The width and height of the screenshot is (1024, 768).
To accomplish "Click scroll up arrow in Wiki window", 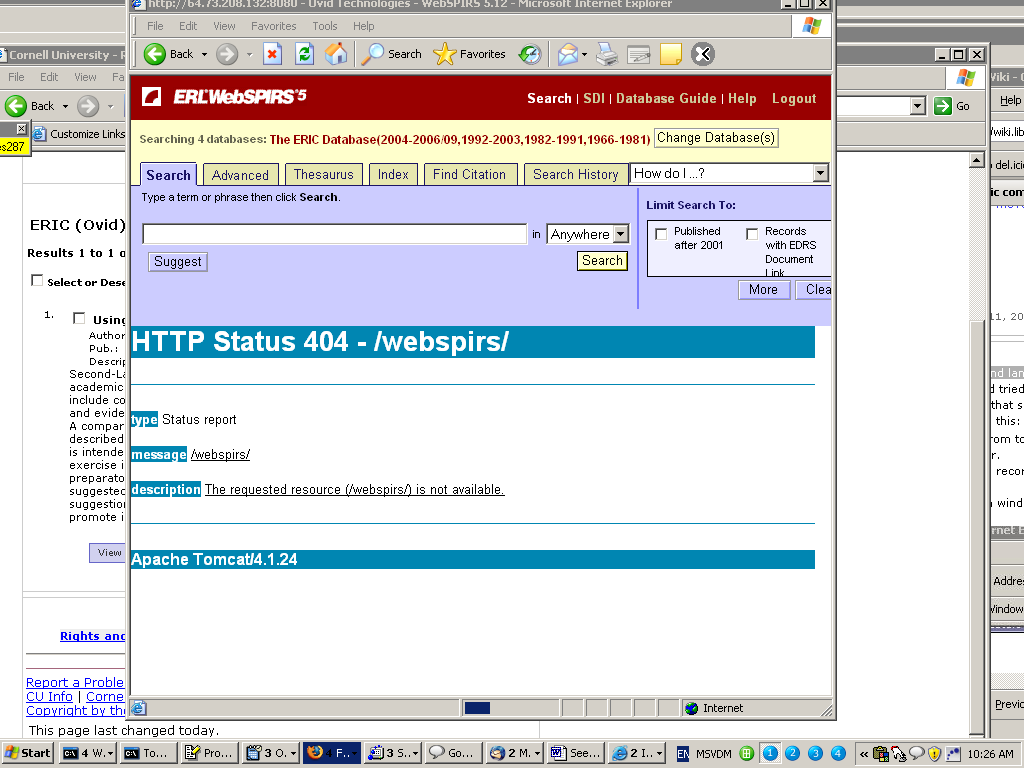I will [x=977, y=160].
